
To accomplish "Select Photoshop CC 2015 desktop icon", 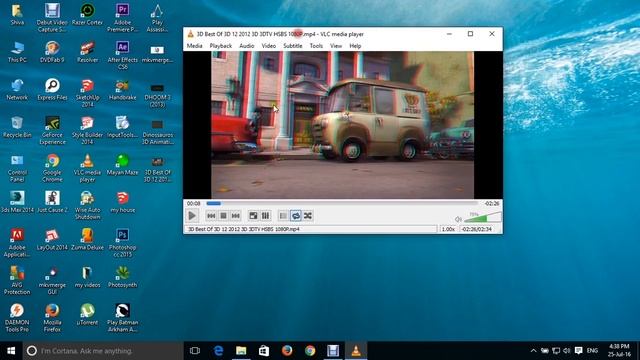I will (122, 242).
